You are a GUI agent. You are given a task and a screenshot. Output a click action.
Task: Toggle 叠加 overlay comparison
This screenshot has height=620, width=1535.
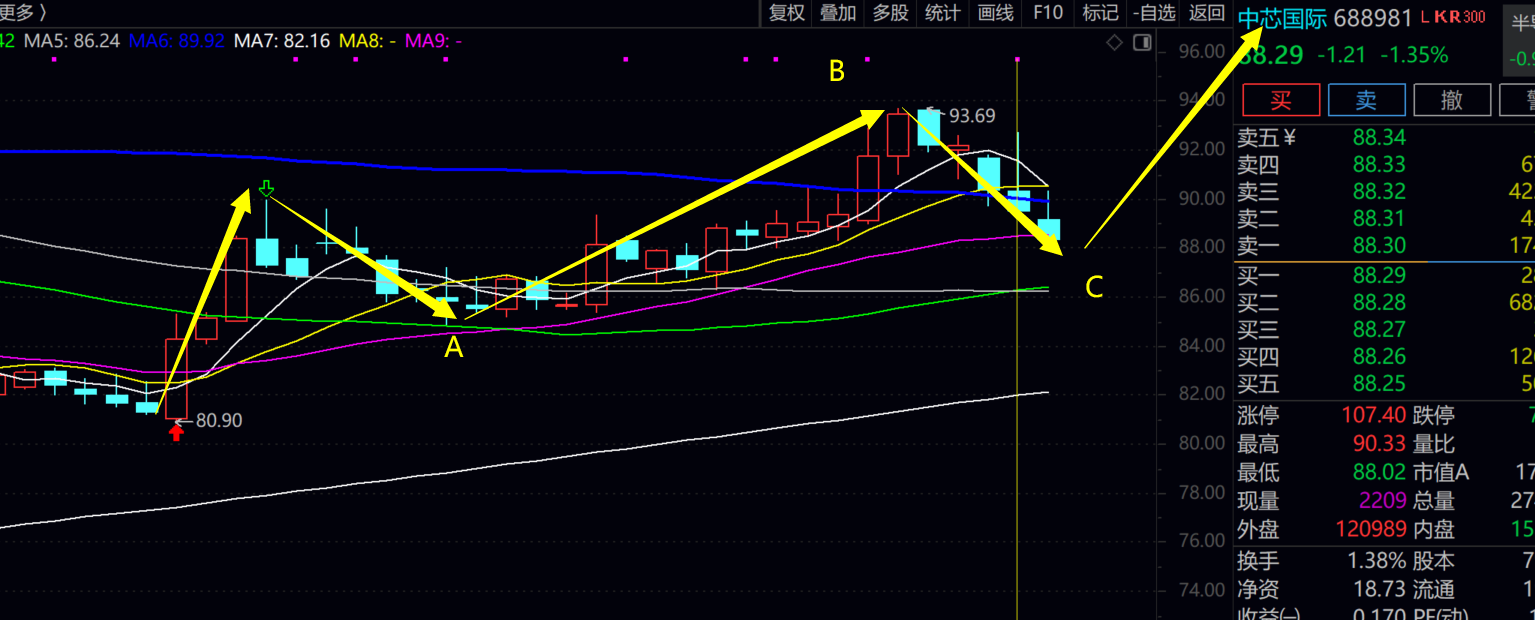tap(838, 13)
